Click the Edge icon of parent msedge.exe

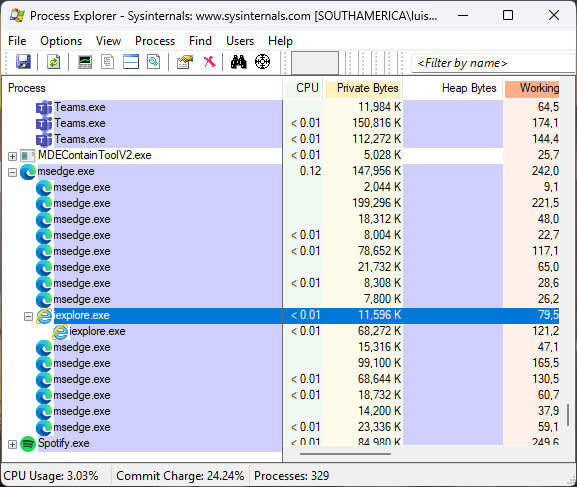[x=28, y=172]
